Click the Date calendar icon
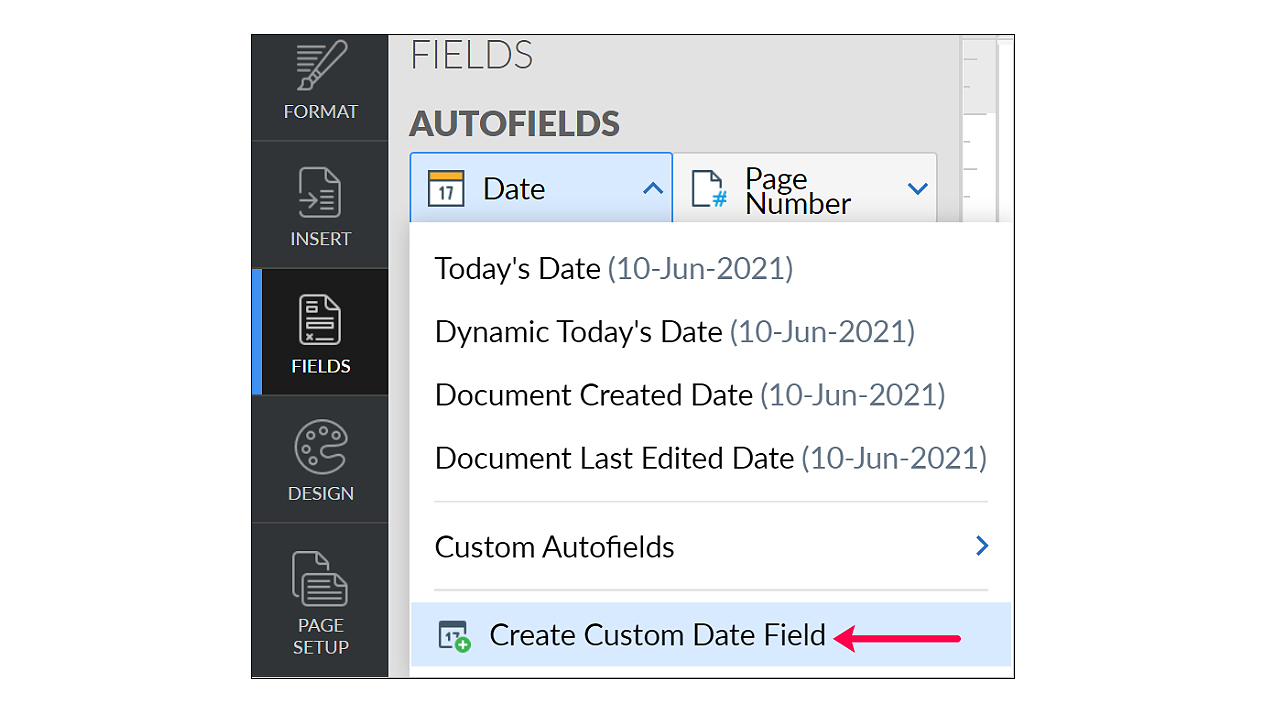 446,188
